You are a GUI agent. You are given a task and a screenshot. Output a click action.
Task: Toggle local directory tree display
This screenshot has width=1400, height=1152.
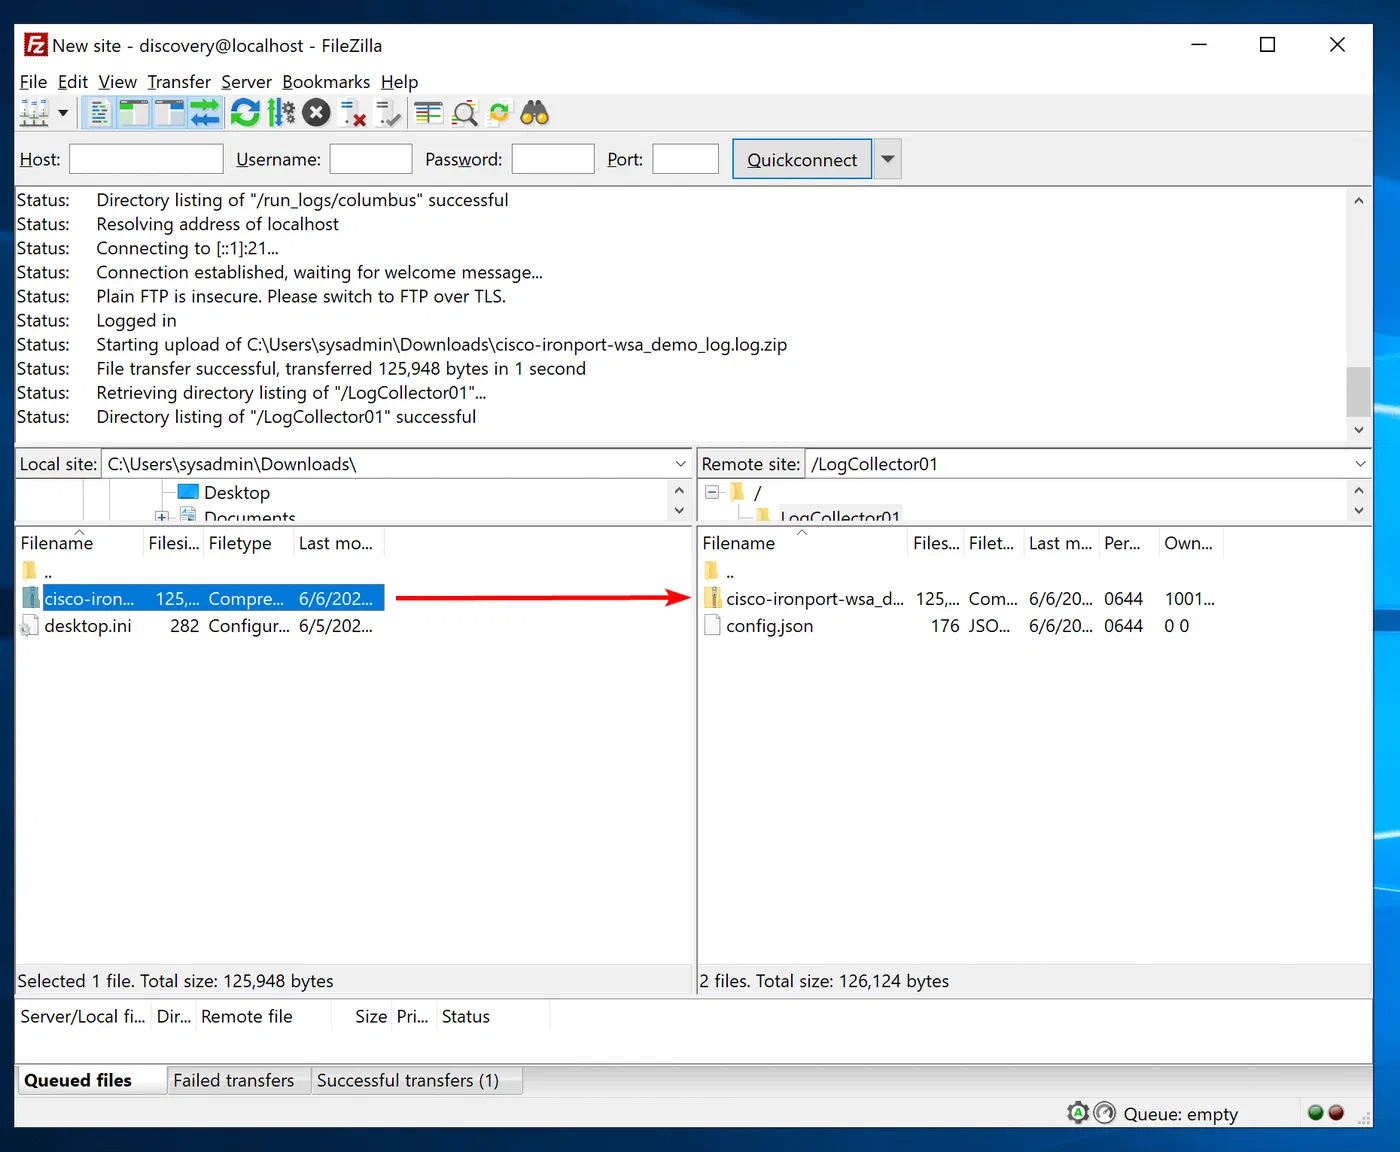pyautogui.click(x=133, y=113)
